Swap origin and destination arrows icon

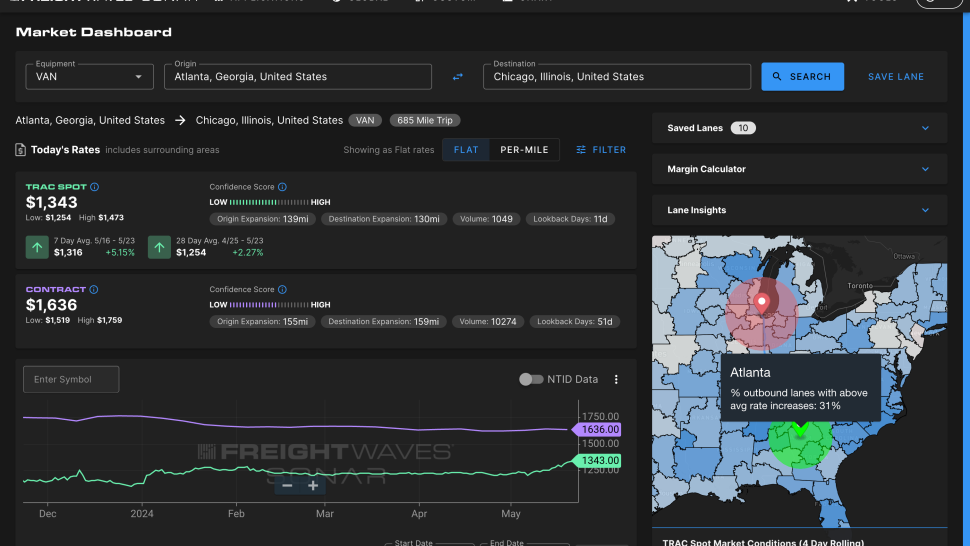[457, 77]
